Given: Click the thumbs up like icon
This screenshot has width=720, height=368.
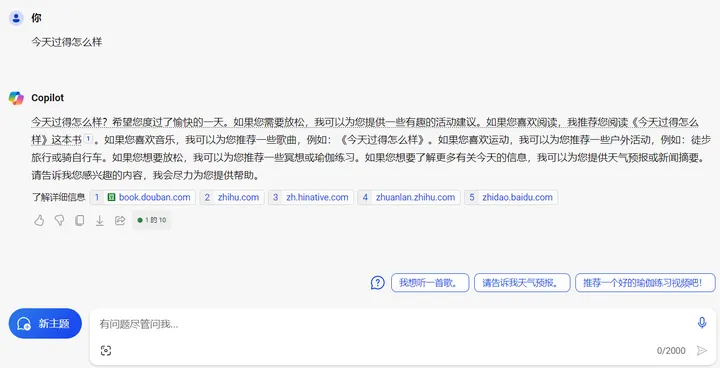Looking at the screenshot, I should [x=39, y=221].
